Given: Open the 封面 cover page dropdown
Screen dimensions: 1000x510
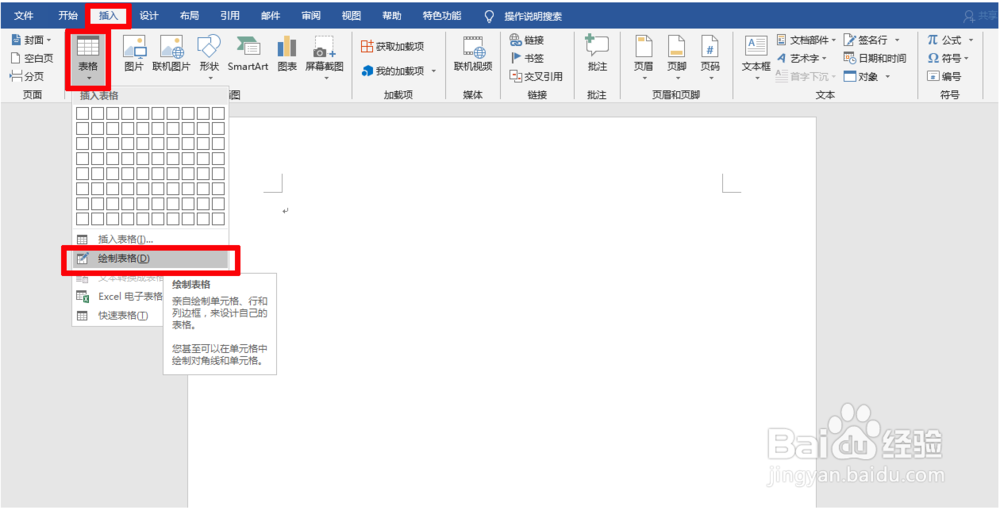Looking at the screenshot, I should pyautogui.click(x=31, y=40).
